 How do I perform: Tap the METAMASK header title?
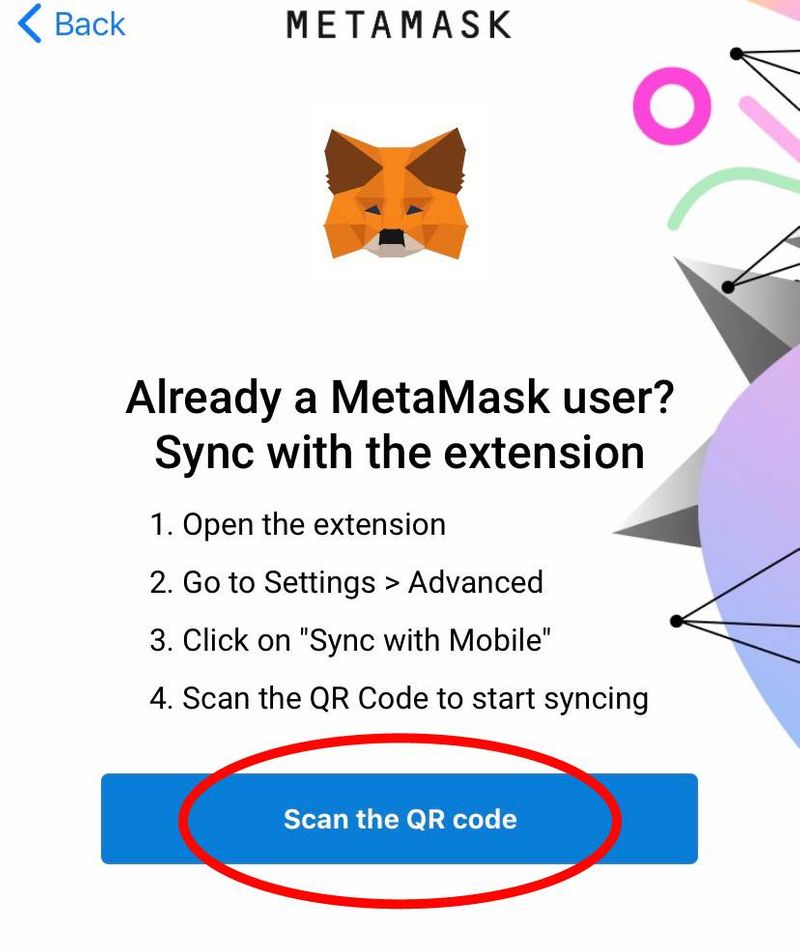point(399,25)
